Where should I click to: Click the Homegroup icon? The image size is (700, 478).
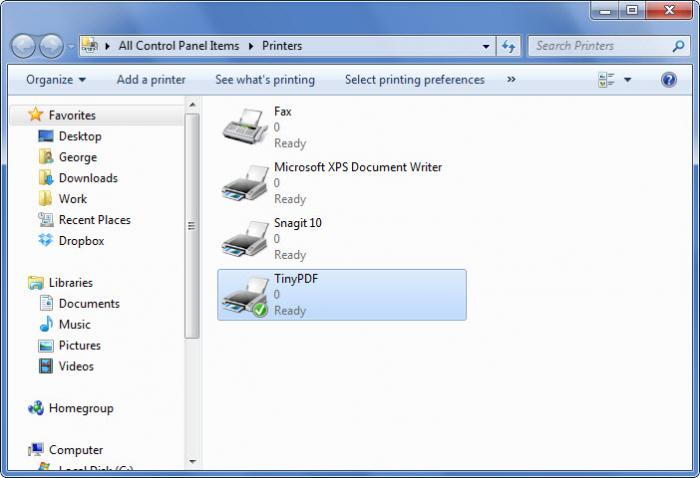pos(36,408)
